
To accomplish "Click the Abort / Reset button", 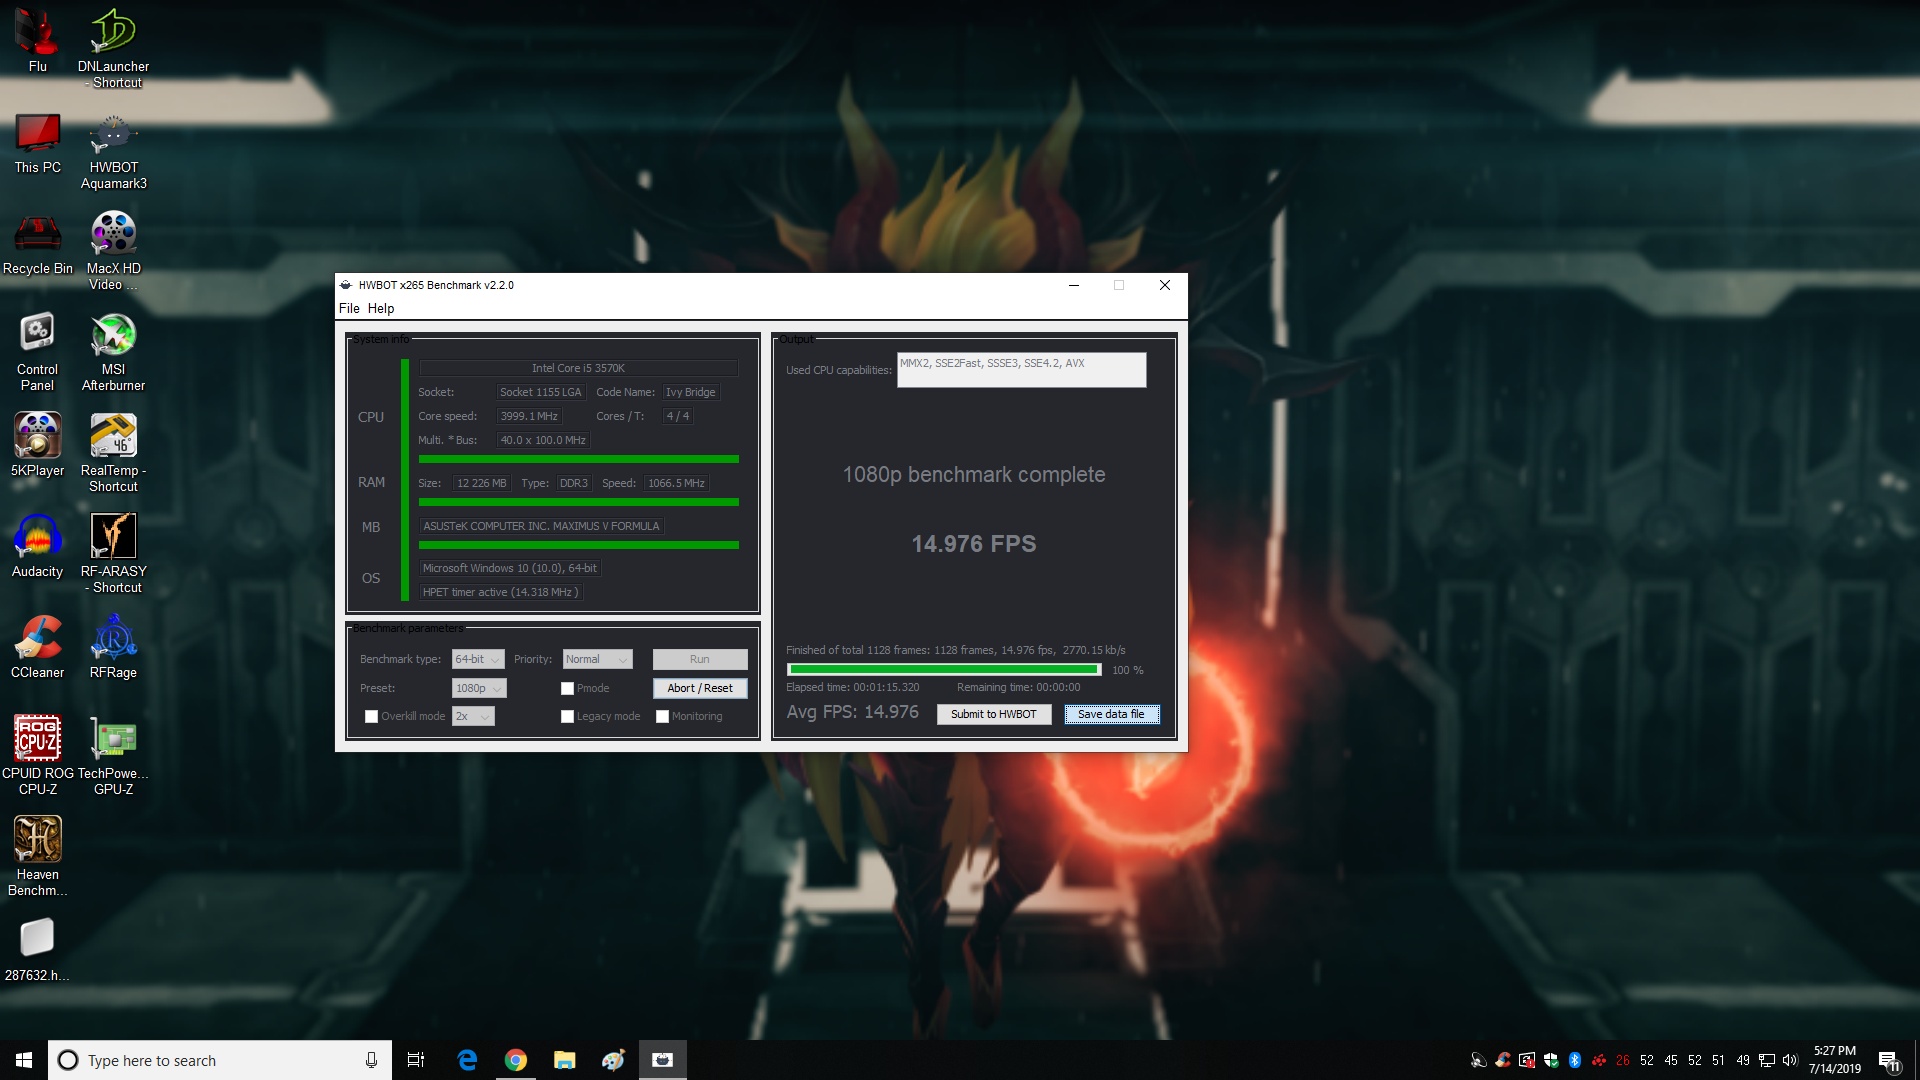I will pos(700,688).
